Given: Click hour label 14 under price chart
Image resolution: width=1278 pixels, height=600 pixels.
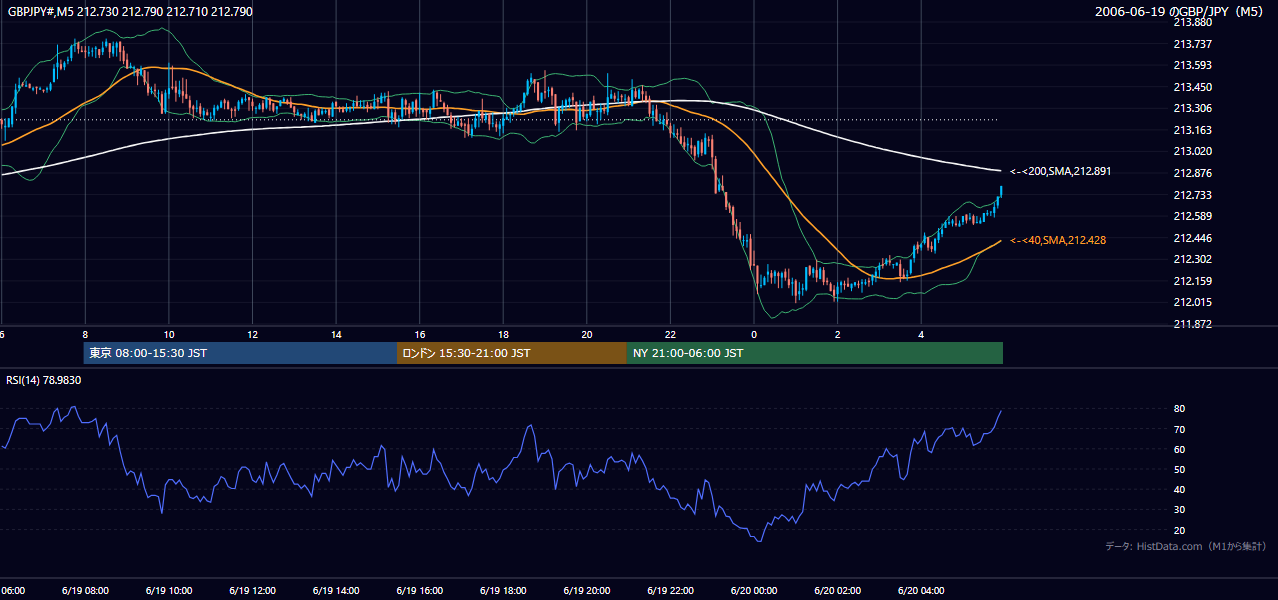Looking at the screenshot, I should coord(337,335).
